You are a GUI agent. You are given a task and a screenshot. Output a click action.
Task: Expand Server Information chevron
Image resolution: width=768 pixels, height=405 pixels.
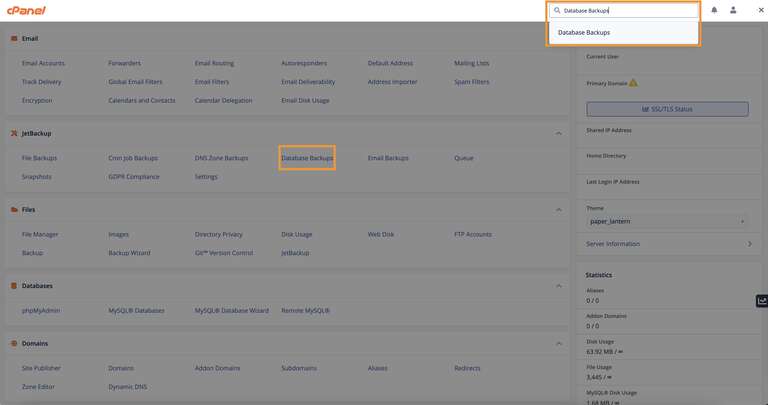pos(749,244)
